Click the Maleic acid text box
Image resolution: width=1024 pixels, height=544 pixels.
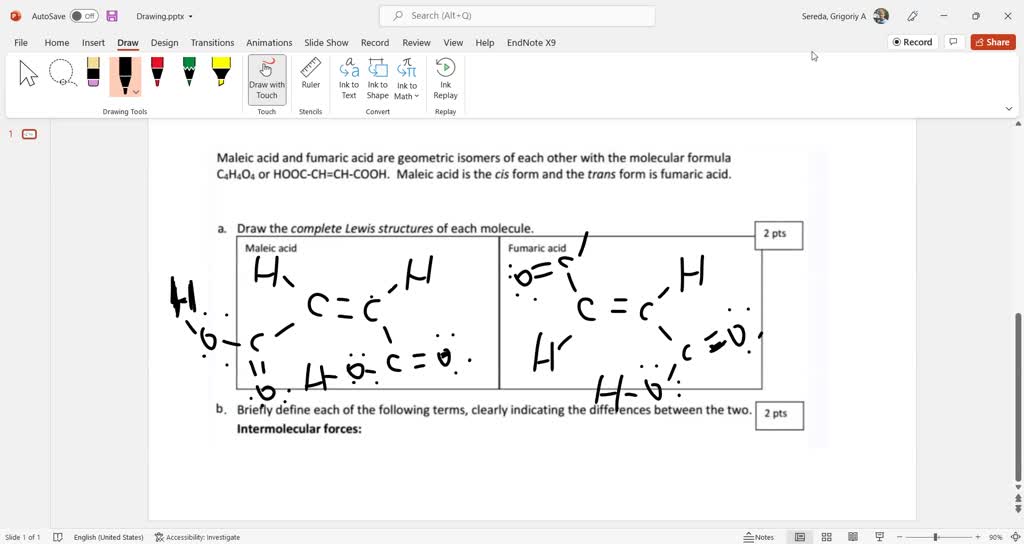click(x=368, y=312)
